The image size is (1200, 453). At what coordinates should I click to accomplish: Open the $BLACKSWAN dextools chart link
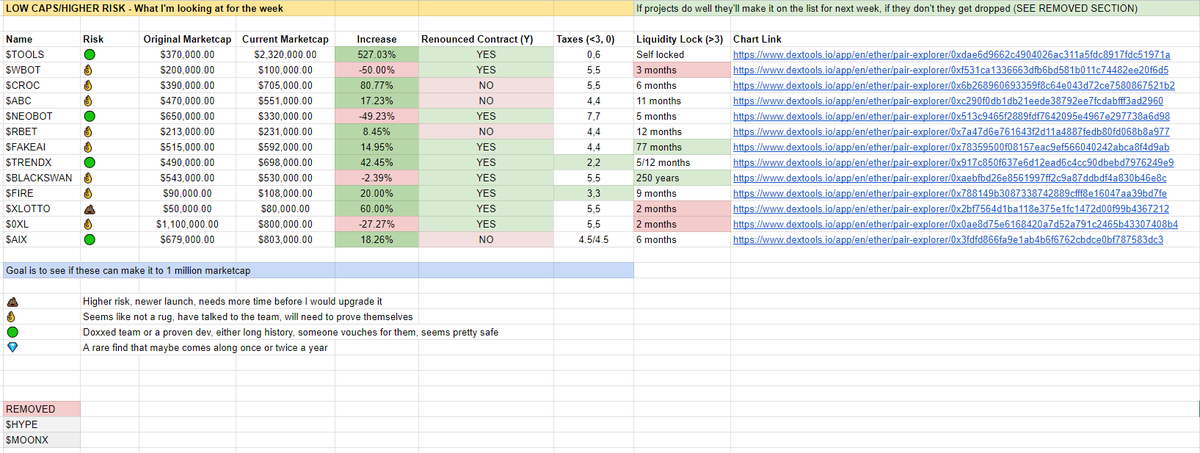(949, 178)
